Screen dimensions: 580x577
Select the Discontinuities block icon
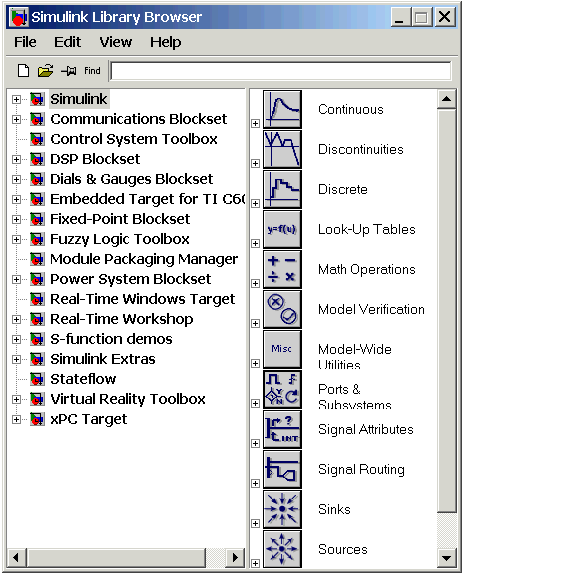click(282, 149)
